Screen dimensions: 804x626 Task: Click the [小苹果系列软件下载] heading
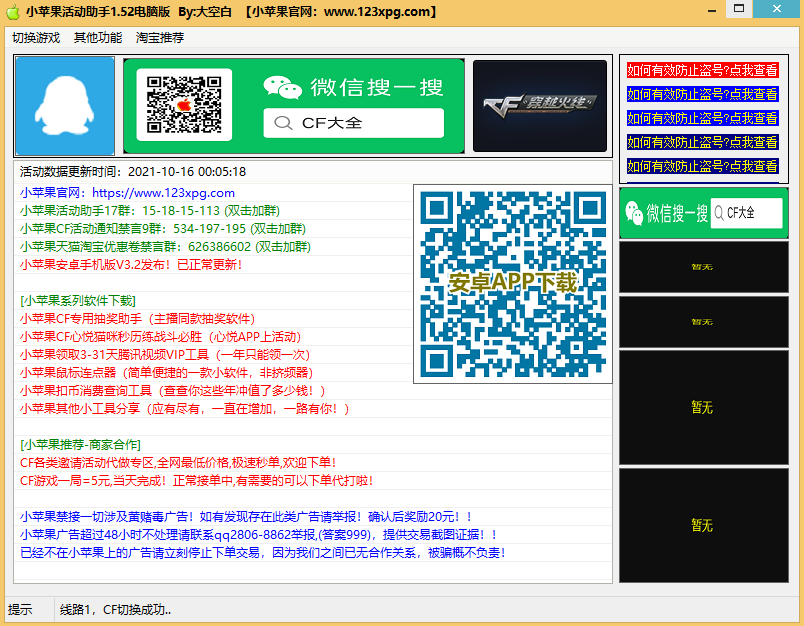(78, 300)
